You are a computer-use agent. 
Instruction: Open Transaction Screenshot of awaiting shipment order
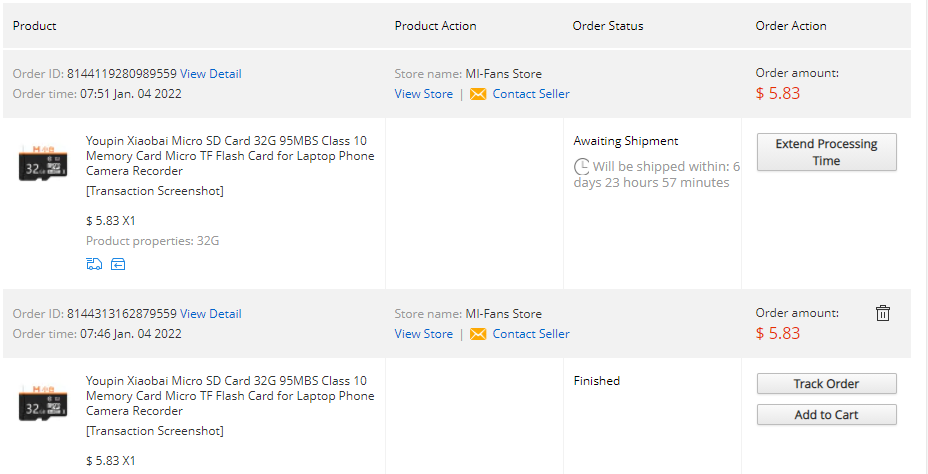155,191
